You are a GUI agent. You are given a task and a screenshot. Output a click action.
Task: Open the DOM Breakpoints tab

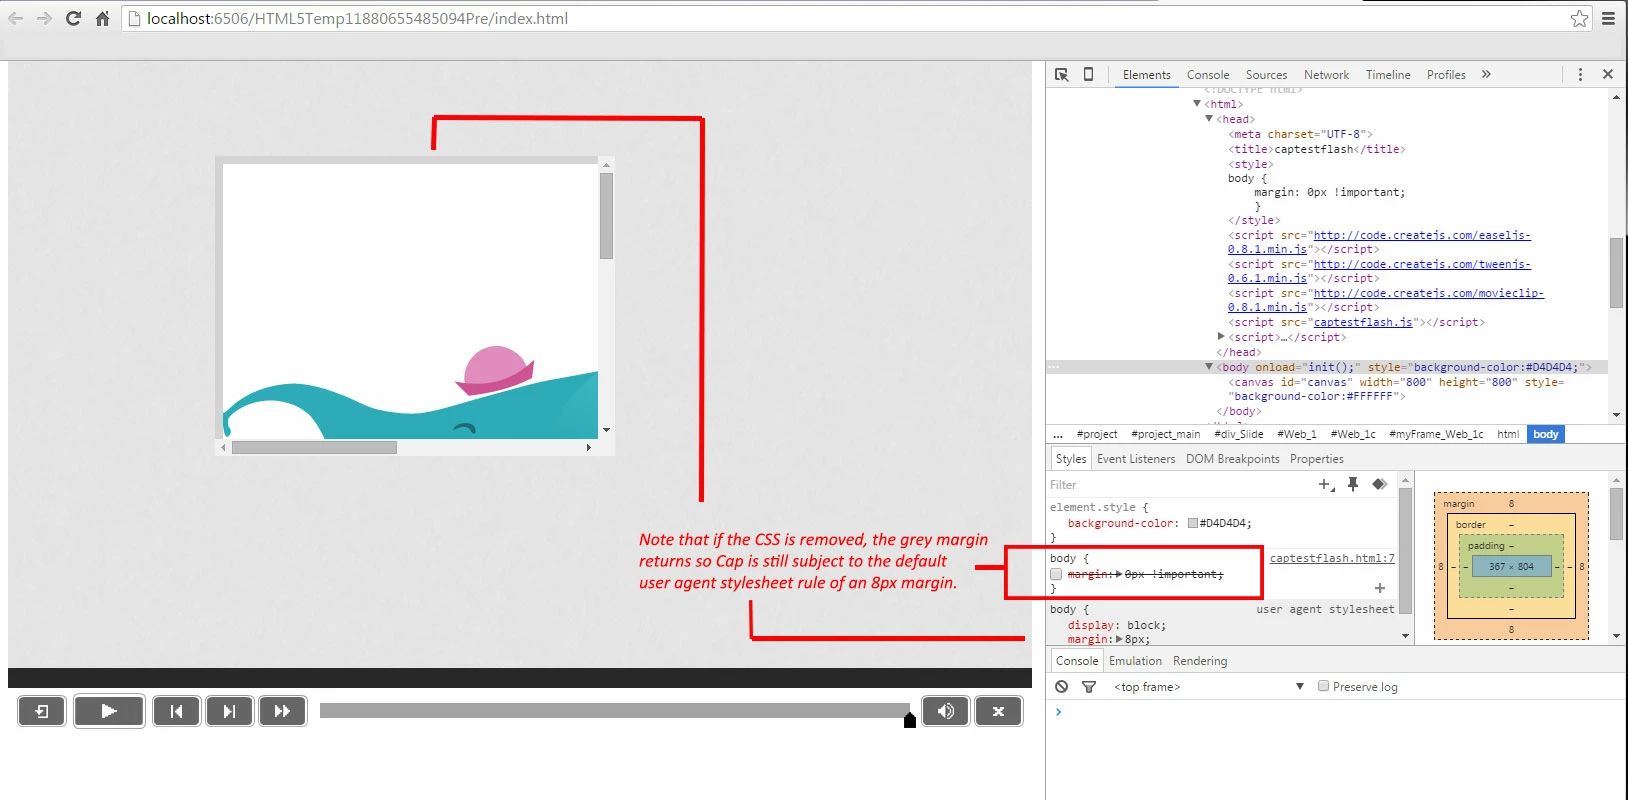pos(1232,459)
